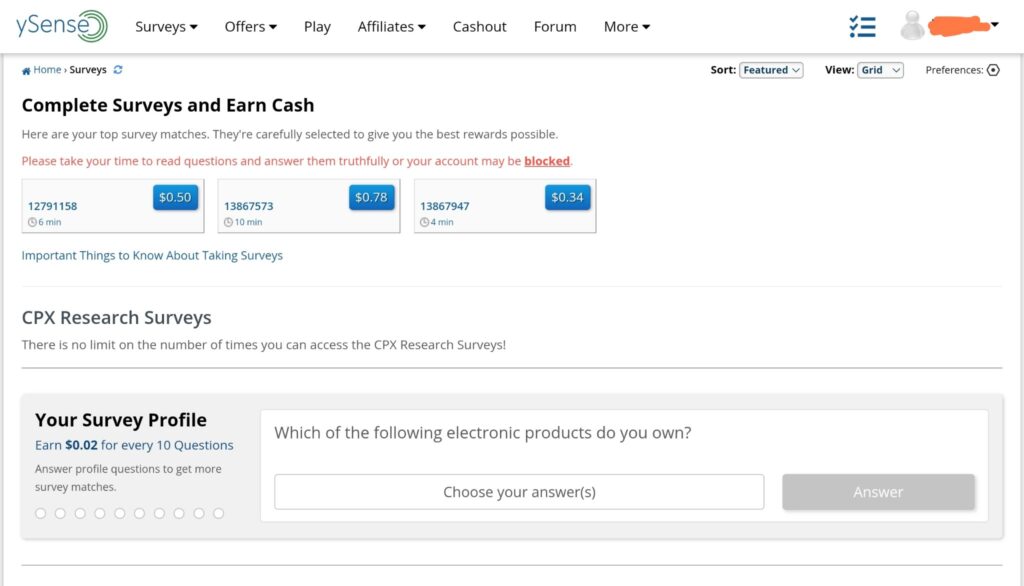The width and height of the screenshot is (1024, 586).
Task: Open the Preferences gear icon
Action: pos(993,70)
